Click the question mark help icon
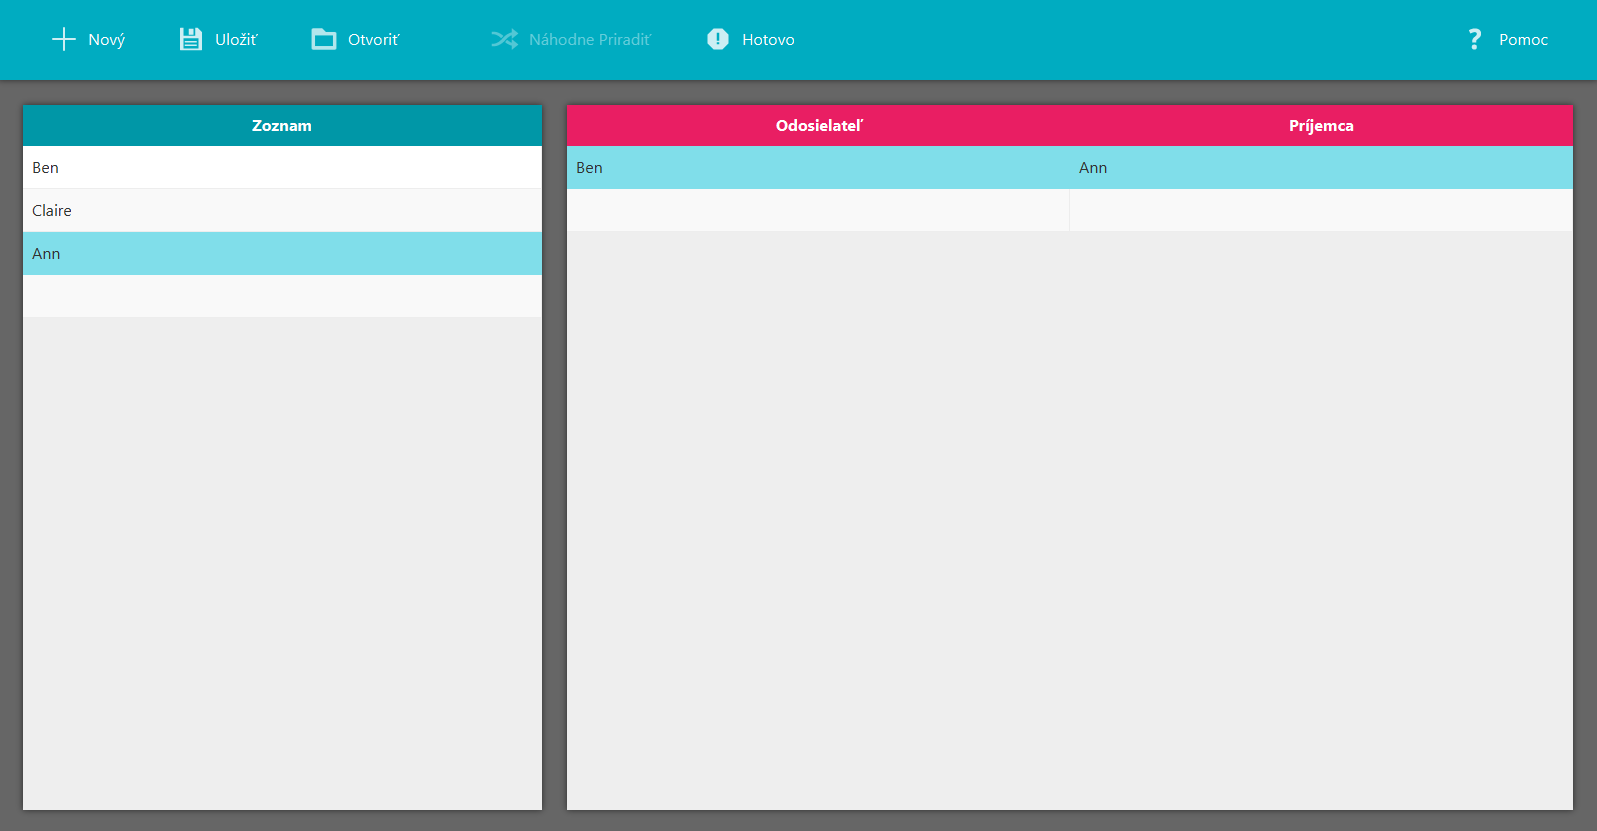 pyautogui.click(x=1474, y=39)
